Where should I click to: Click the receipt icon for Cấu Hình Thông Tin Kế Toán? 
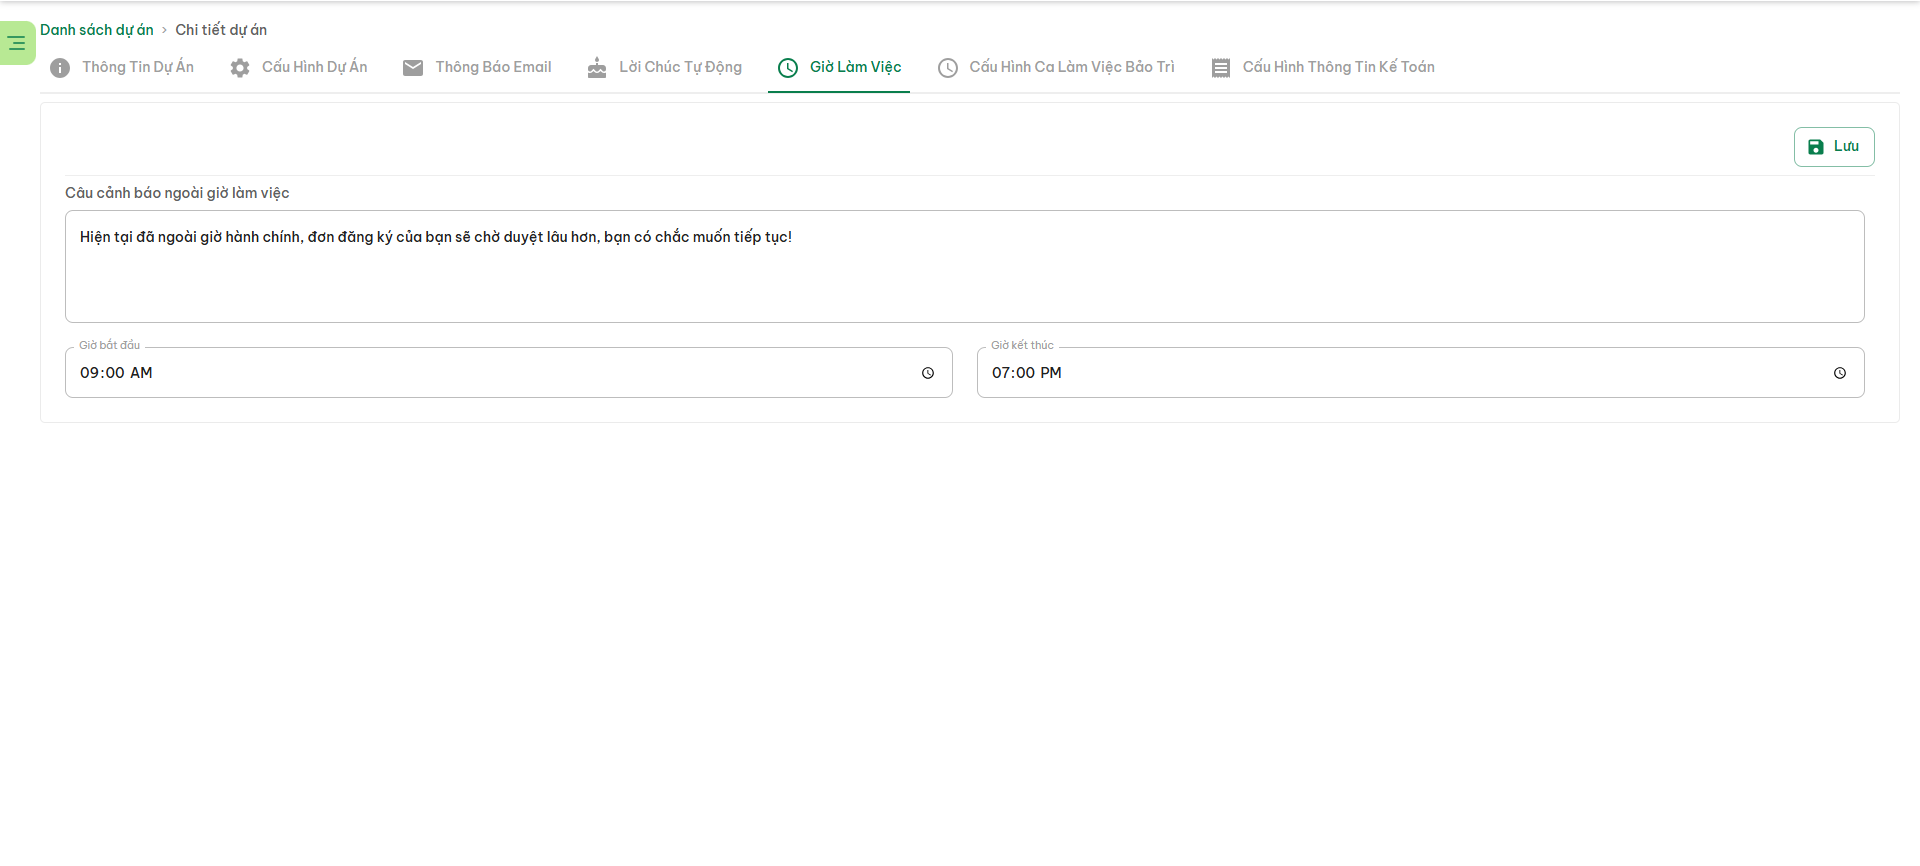point(1221,68)
